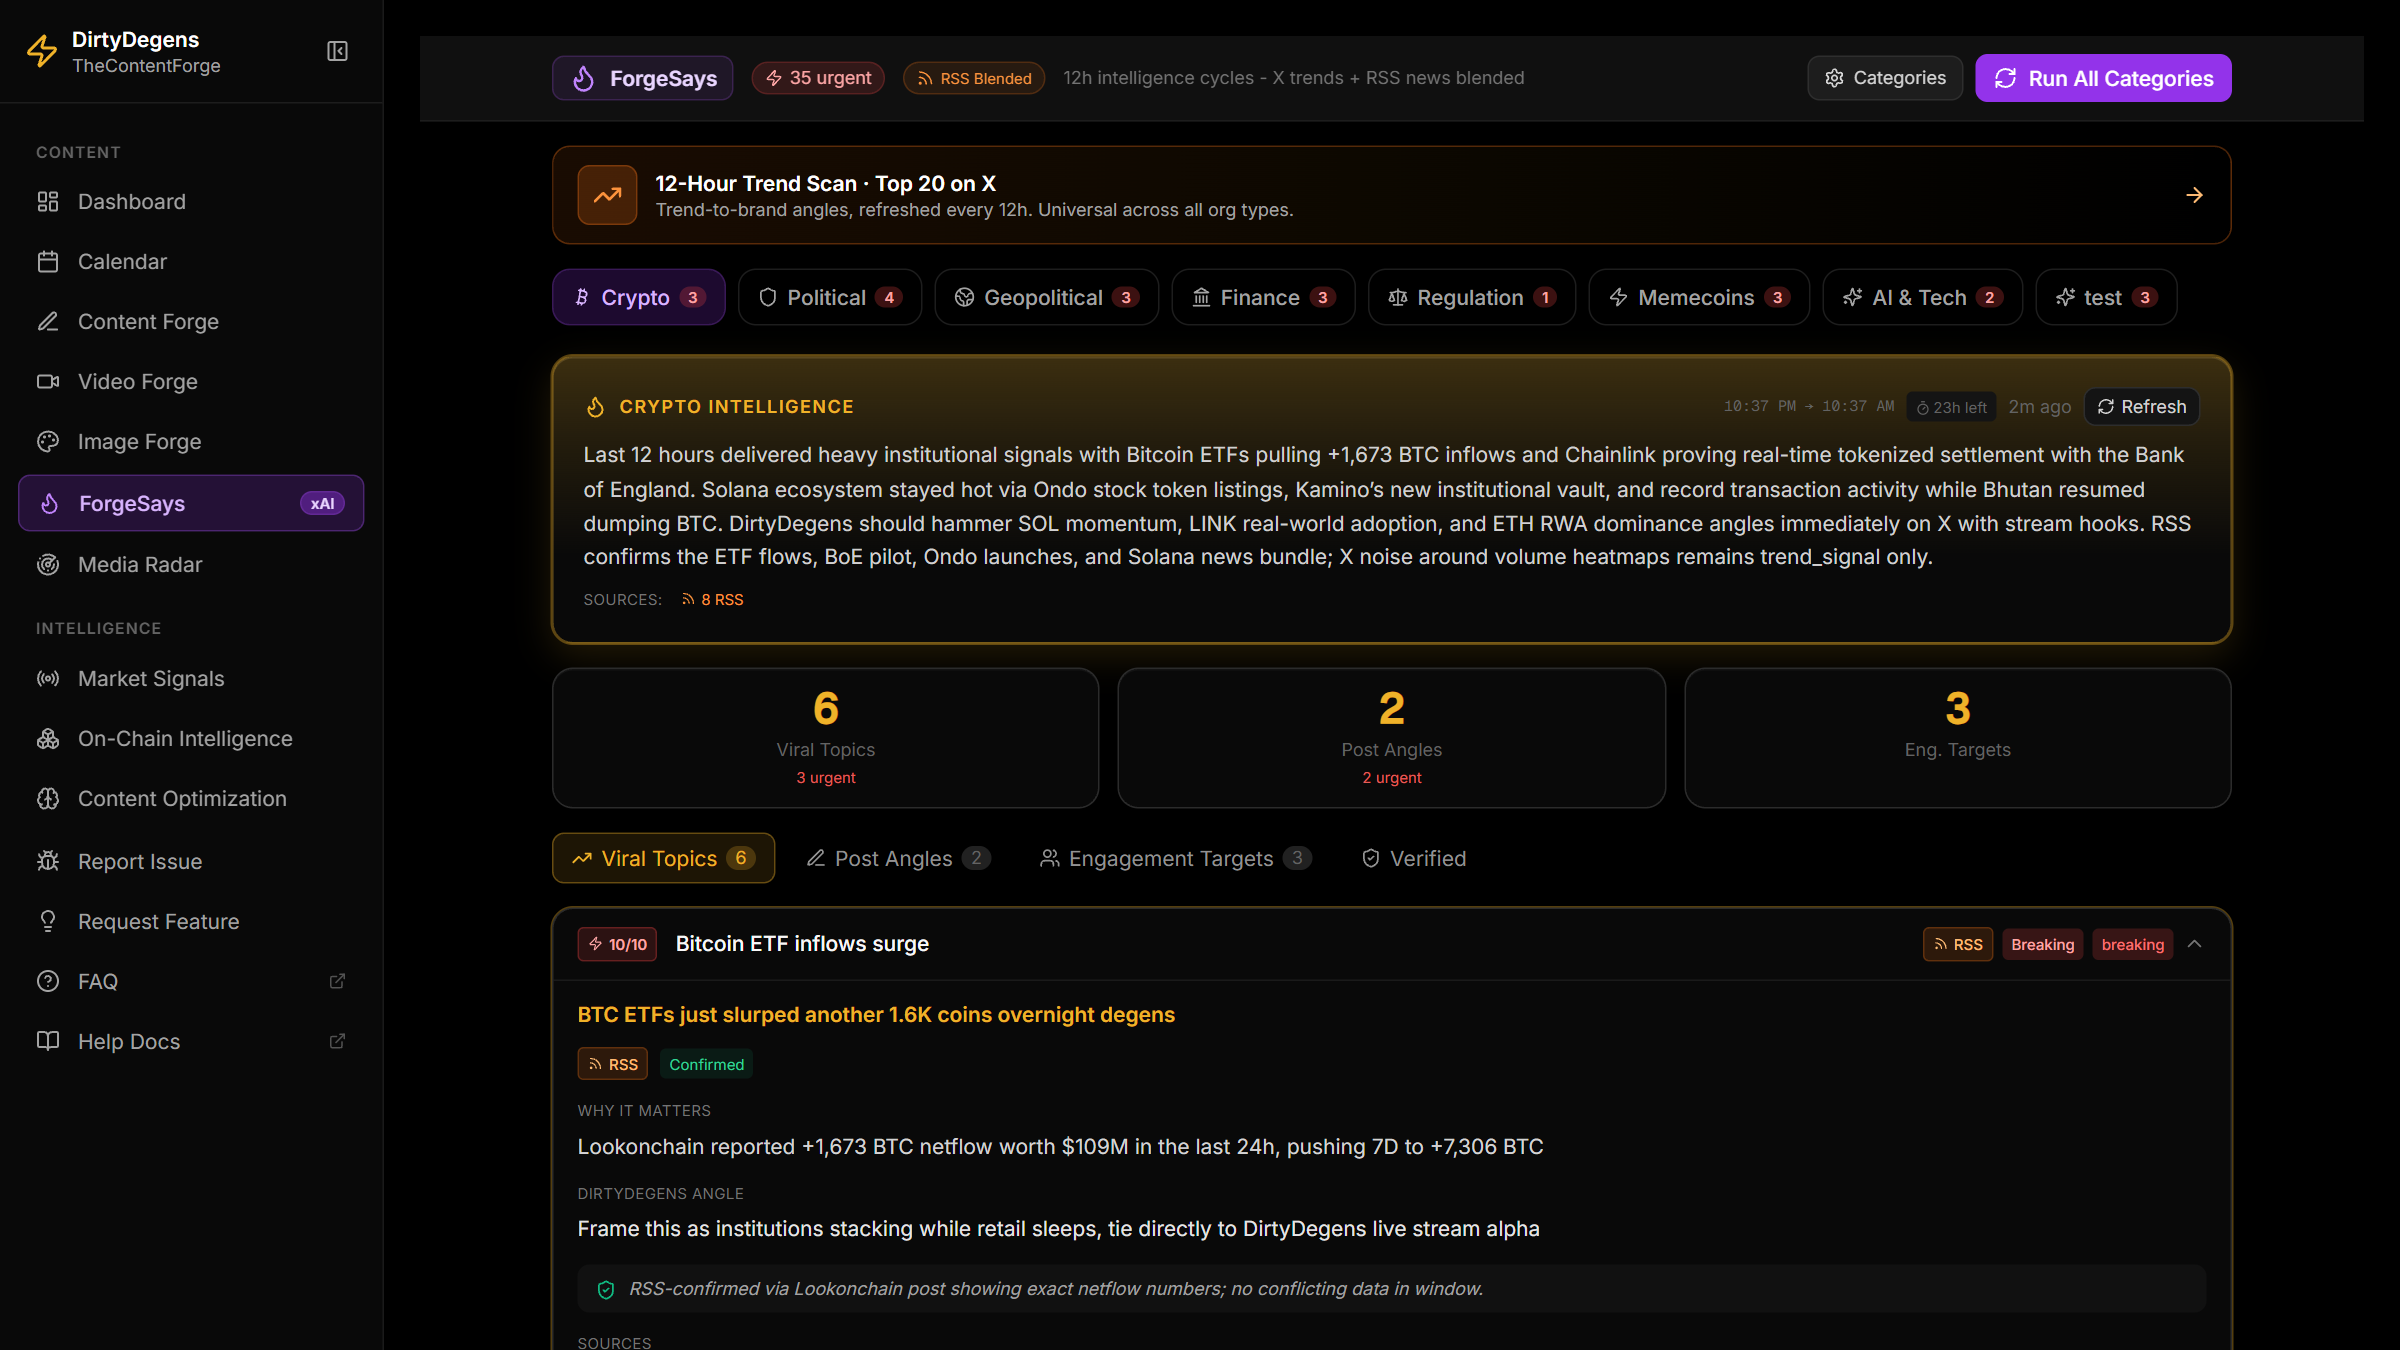Click the ForgeSays header button
2400x1350 pixels.
(x=642, y=78)
